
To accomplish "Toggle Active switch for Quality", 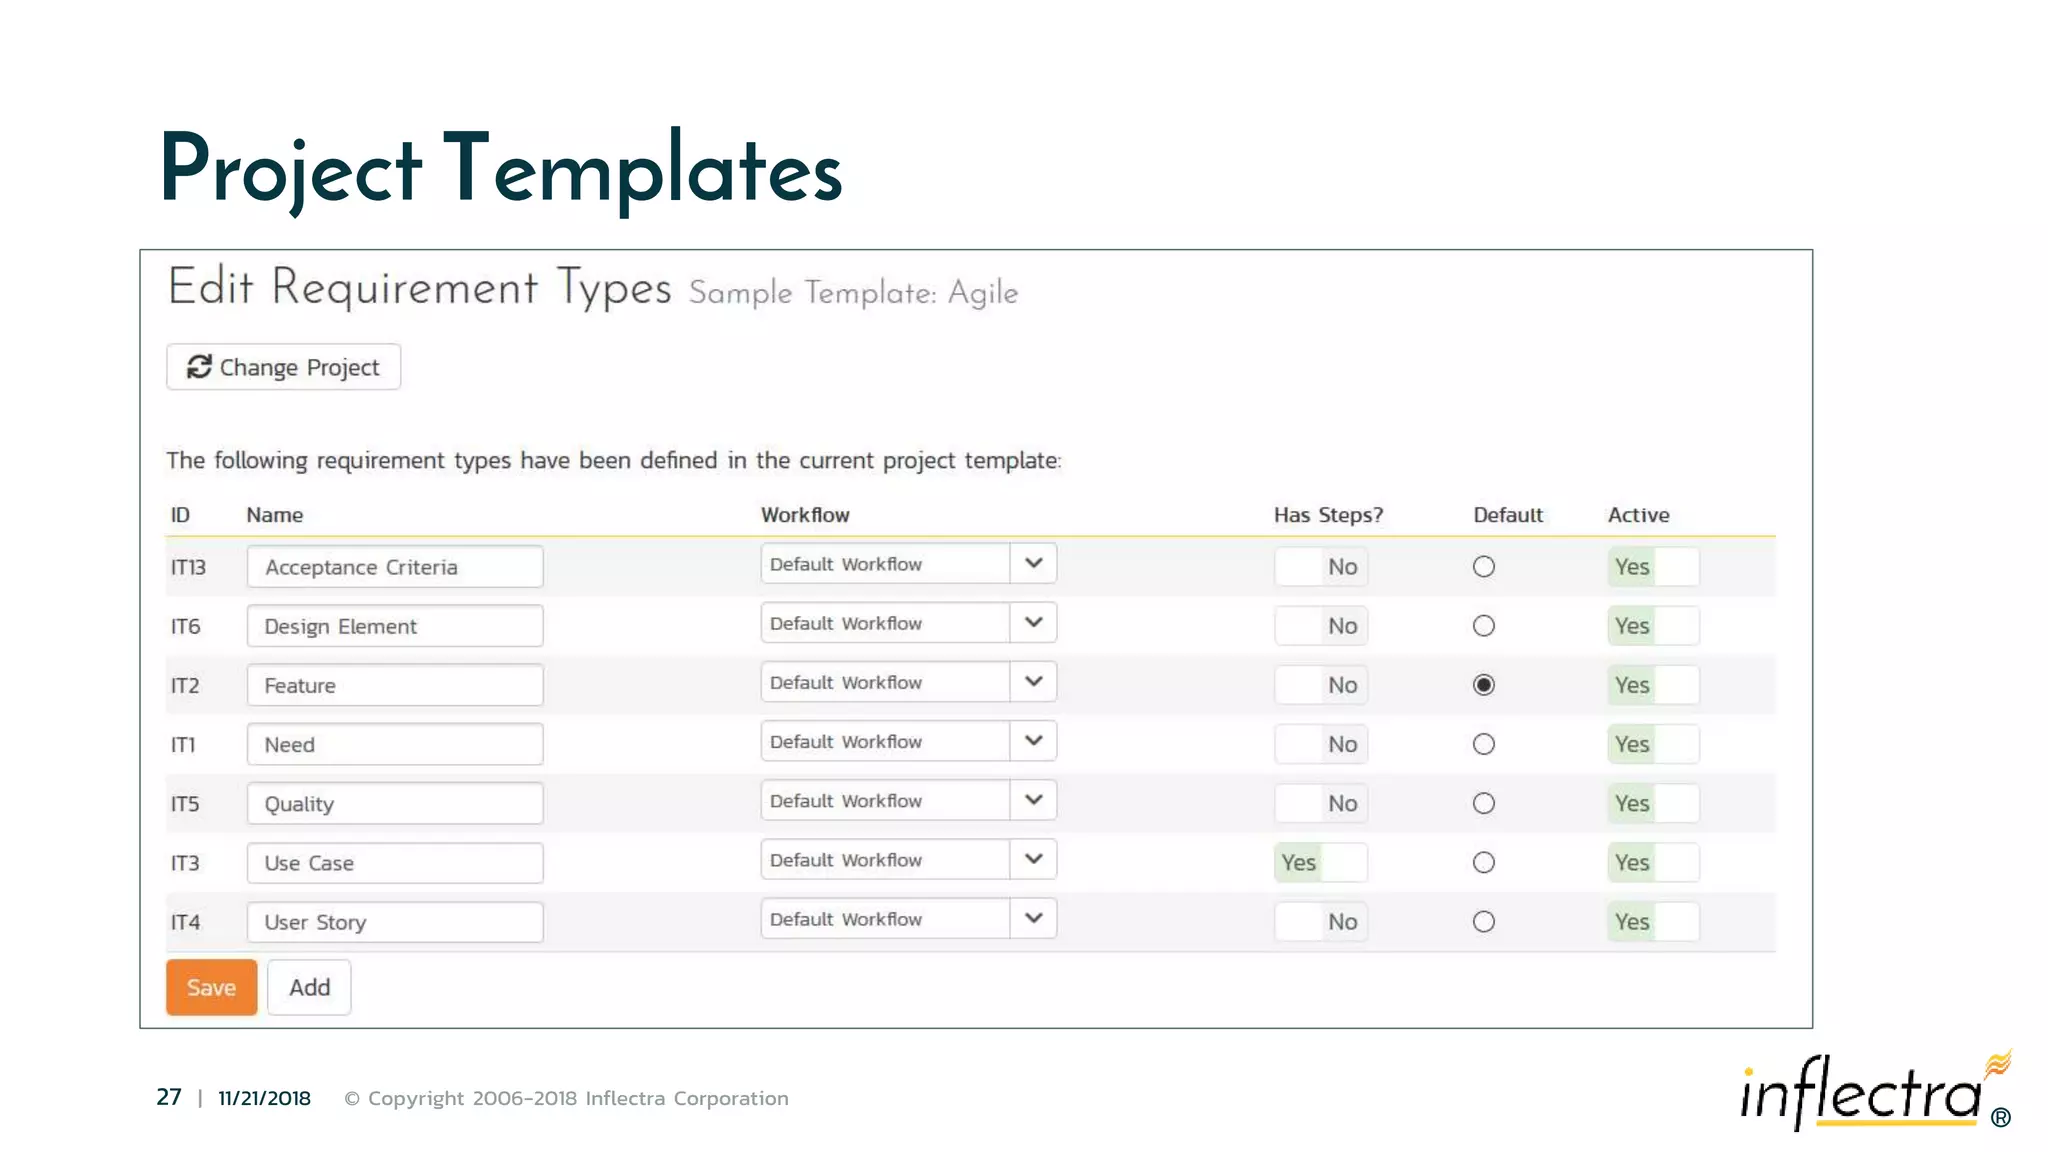I will point(1653,803).
